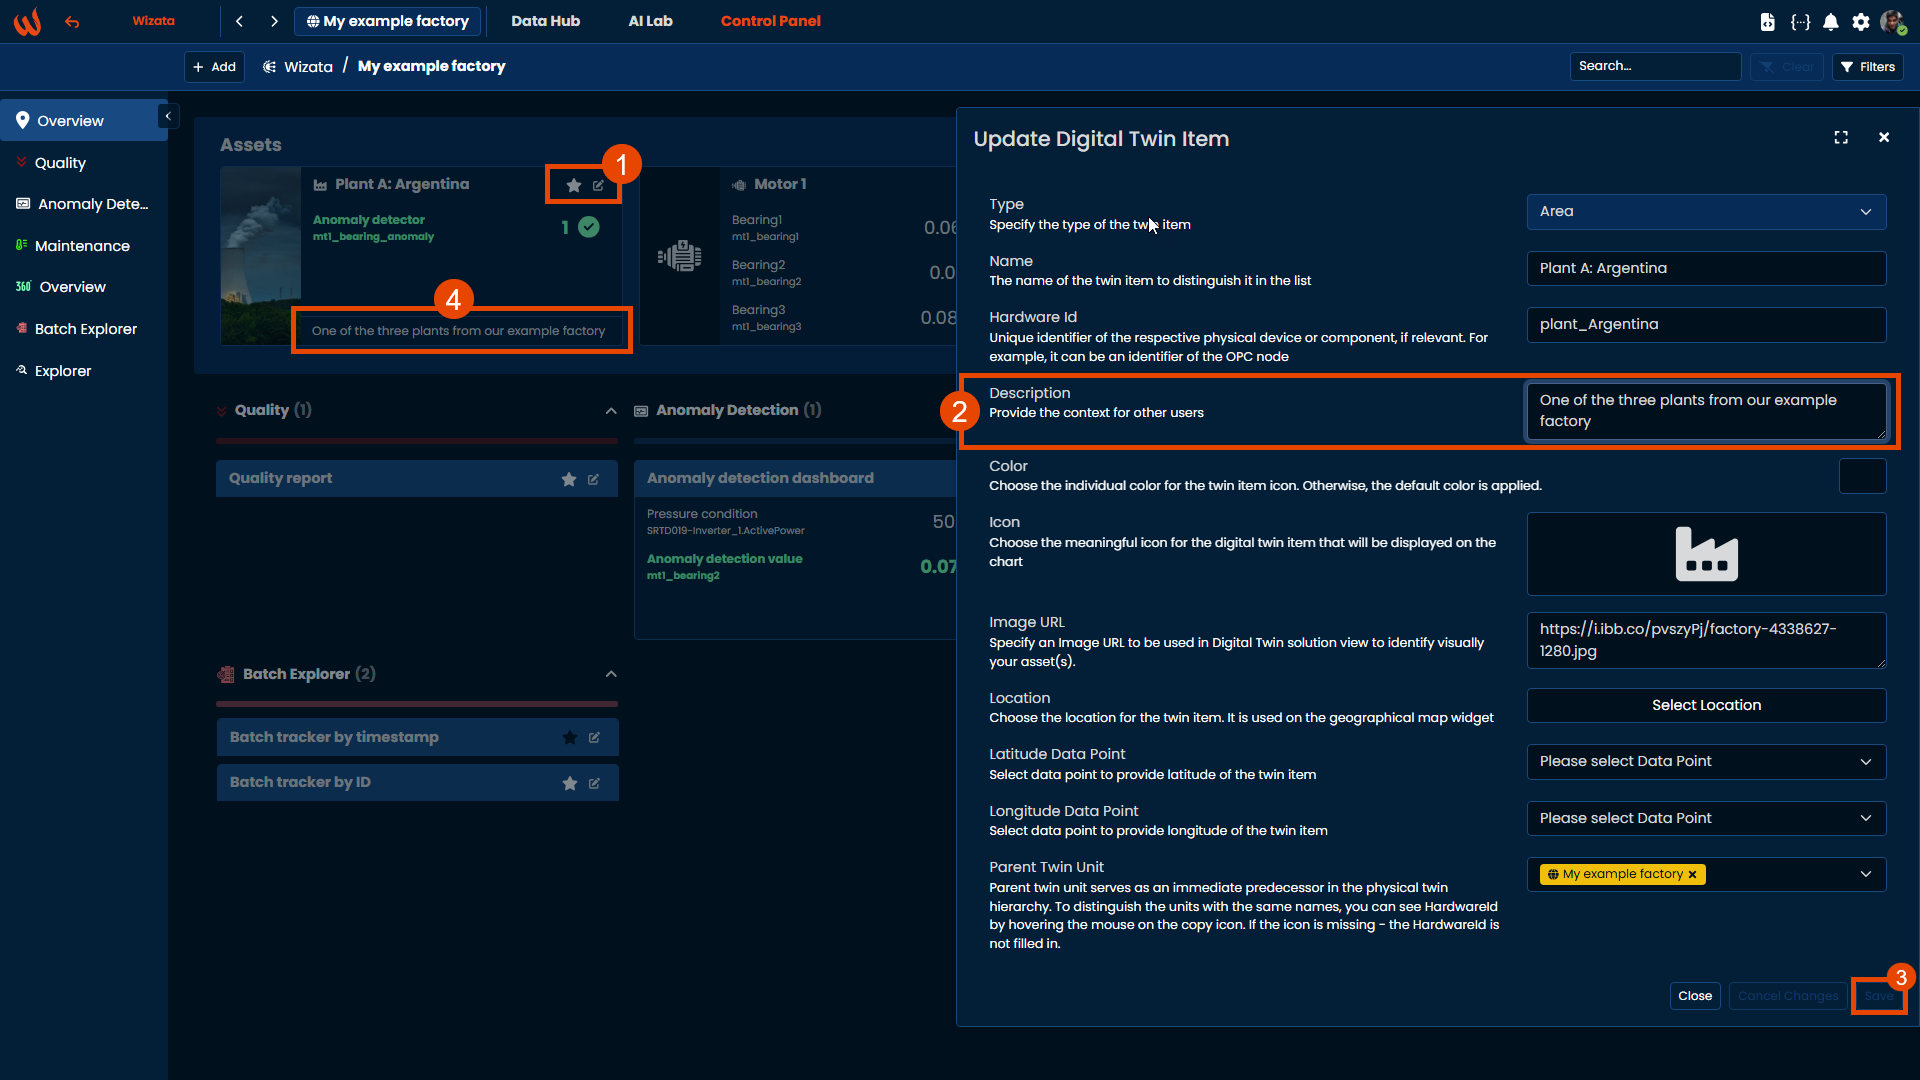This screenshot has width=1920, height=1080.
Task: Toggle favorite star on Batch tracker by timestamp
Action: click(x=570, y=738)
